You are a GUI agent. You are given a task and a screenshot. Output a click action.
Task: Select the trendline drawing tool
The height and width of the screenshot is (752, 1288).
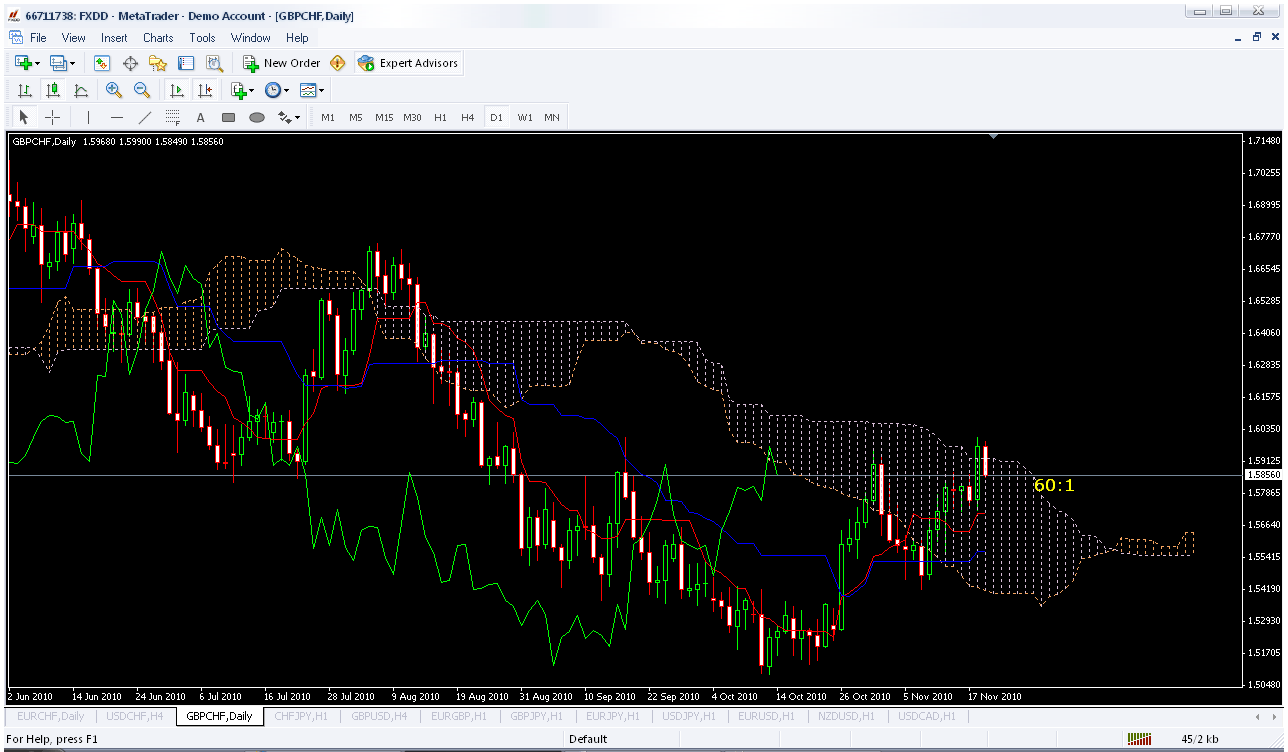coord(144,117)
